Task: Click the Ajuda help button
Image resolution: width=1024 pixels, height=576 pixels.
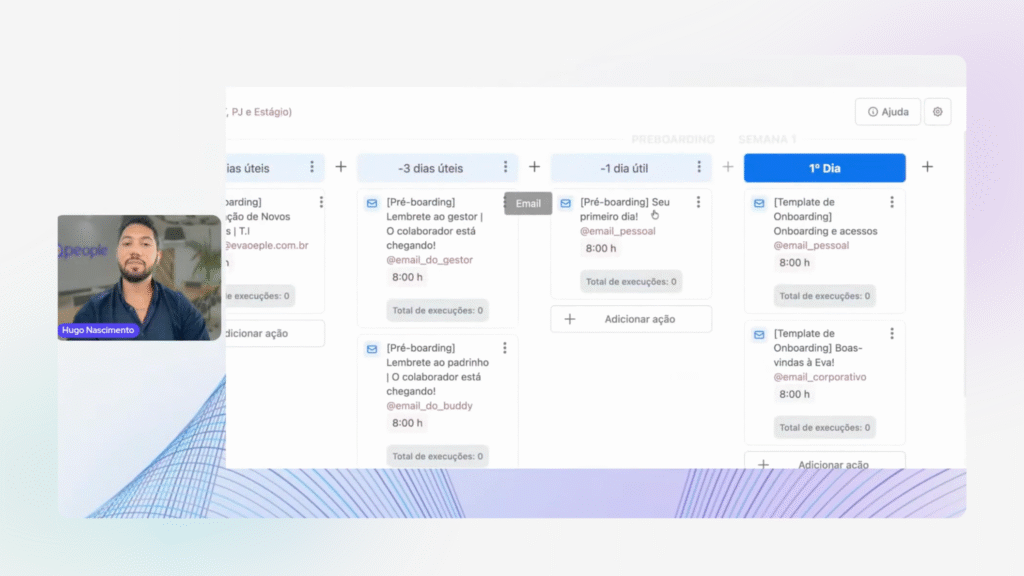Action: 888,112
